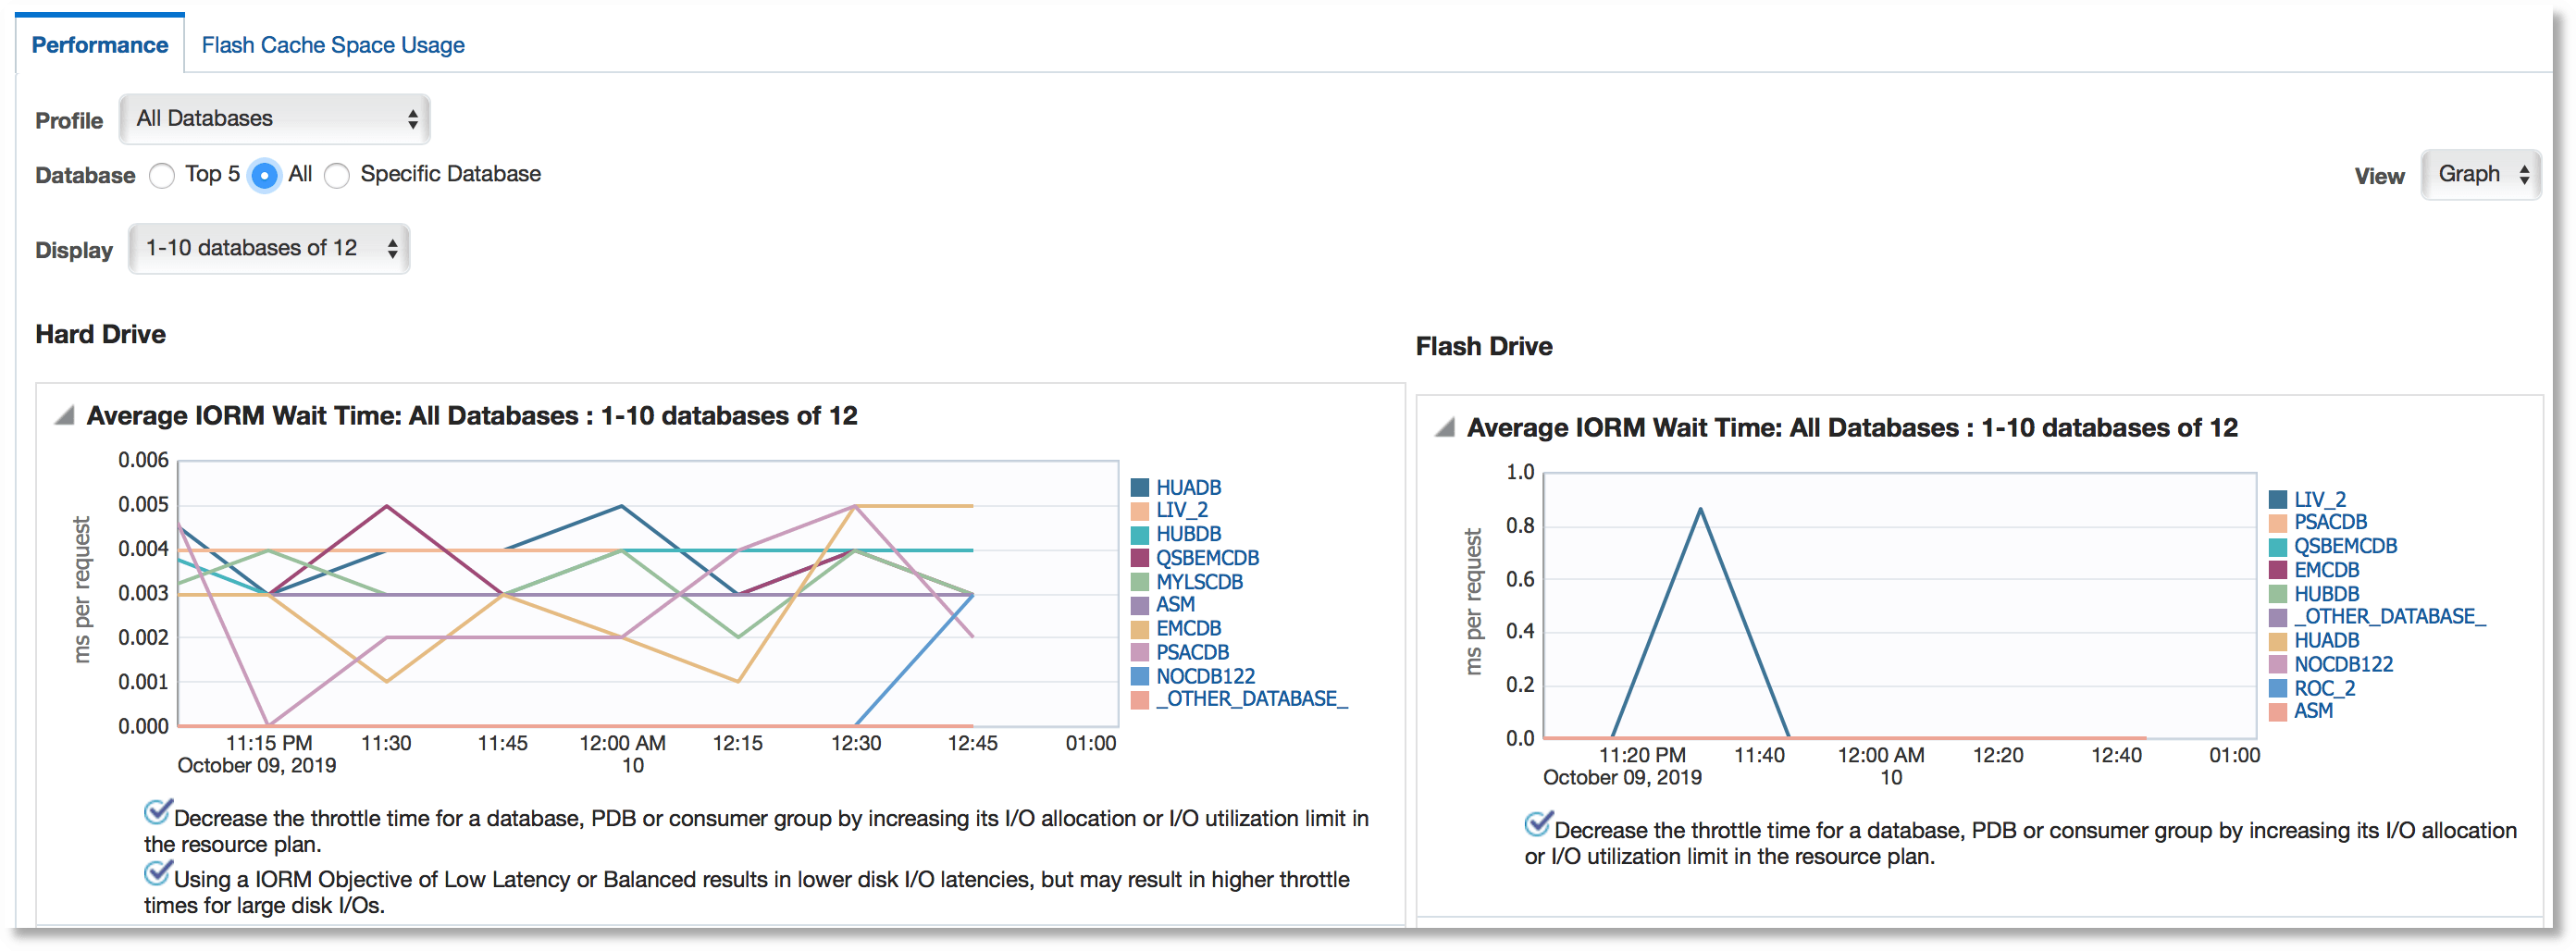The height and width of the screenshot is (951, 2576).
Task: Open the Profile dropdown
Action: pos(274,118)
